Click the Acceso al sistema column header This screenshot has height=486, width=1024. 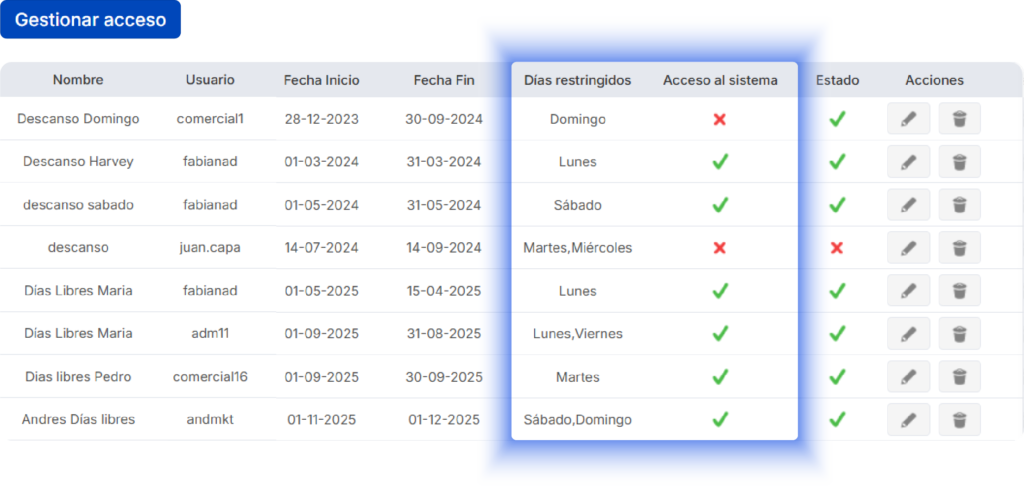720,80
